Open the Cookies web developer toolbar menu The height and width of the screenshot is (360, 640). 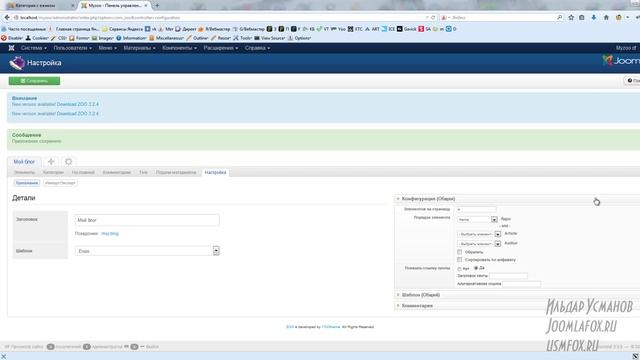(x=37, y=38)
